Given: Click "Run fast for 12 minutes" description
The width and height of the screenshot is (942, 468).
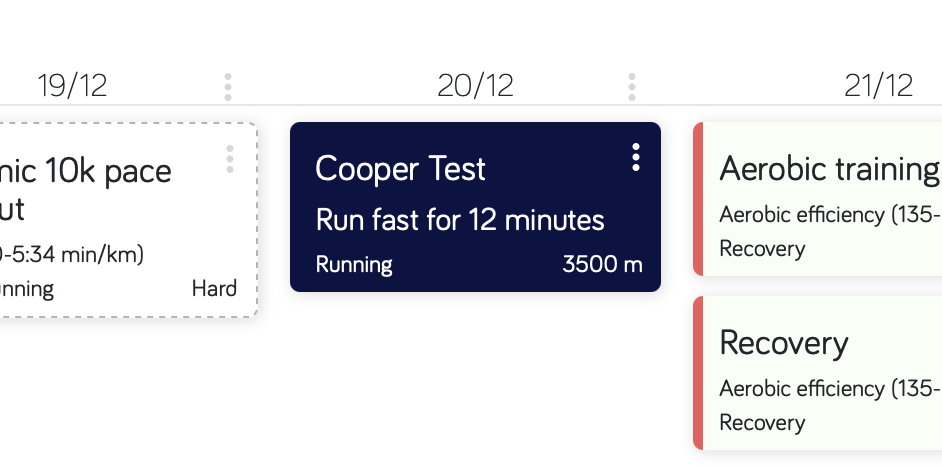Looking at the screenshot, I should coord(460,219).
